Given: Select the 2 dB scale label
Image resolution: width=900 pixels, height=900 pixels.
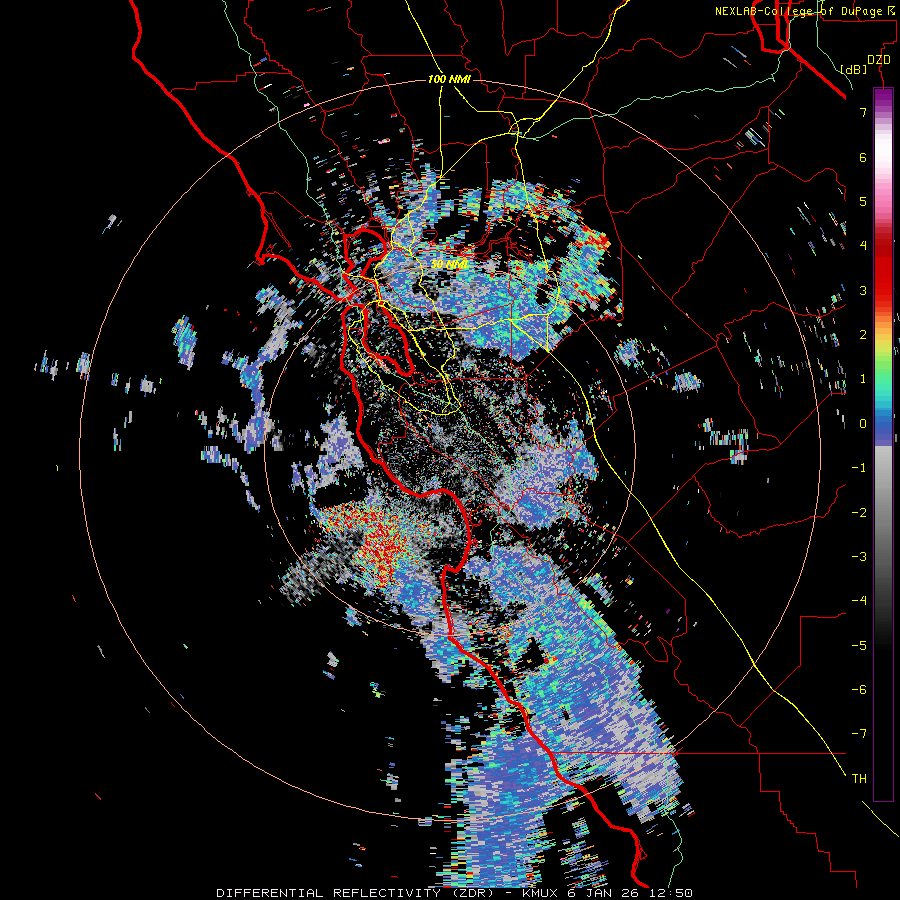Looking at the screenshot, I should (863, 335).
